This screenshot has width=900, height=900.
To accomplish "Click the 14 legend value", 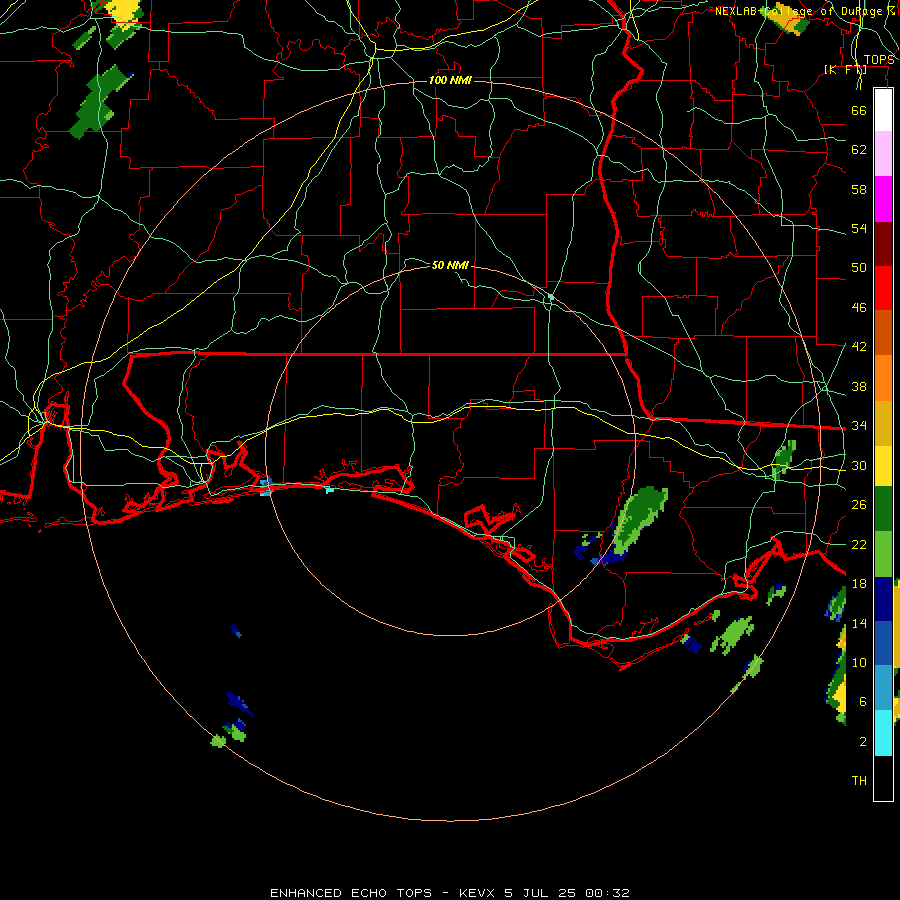I will pos(859,624).
